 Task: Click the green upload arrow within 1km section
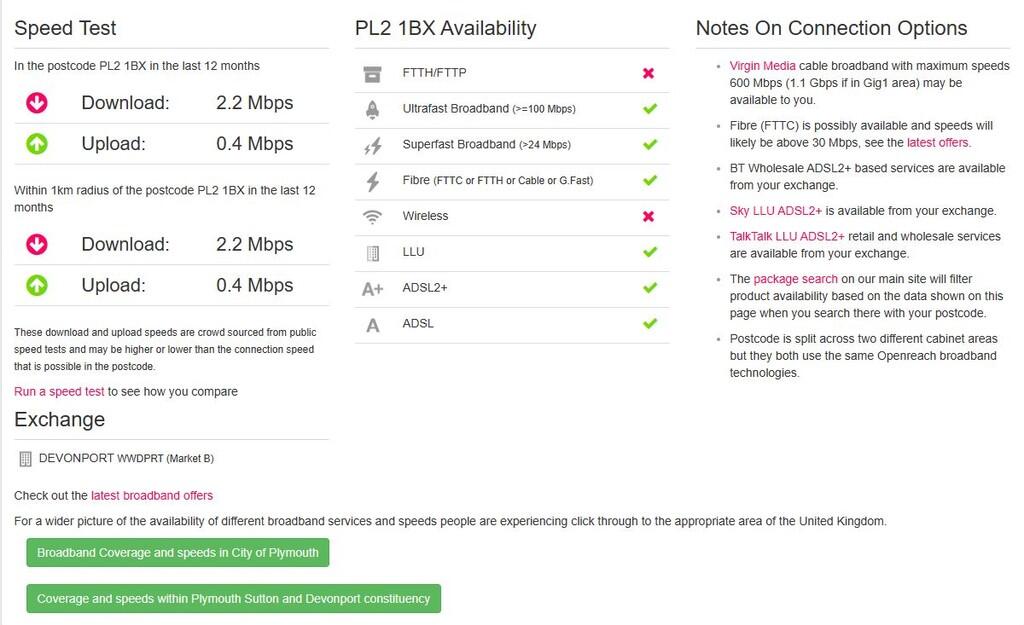[37, 285]
